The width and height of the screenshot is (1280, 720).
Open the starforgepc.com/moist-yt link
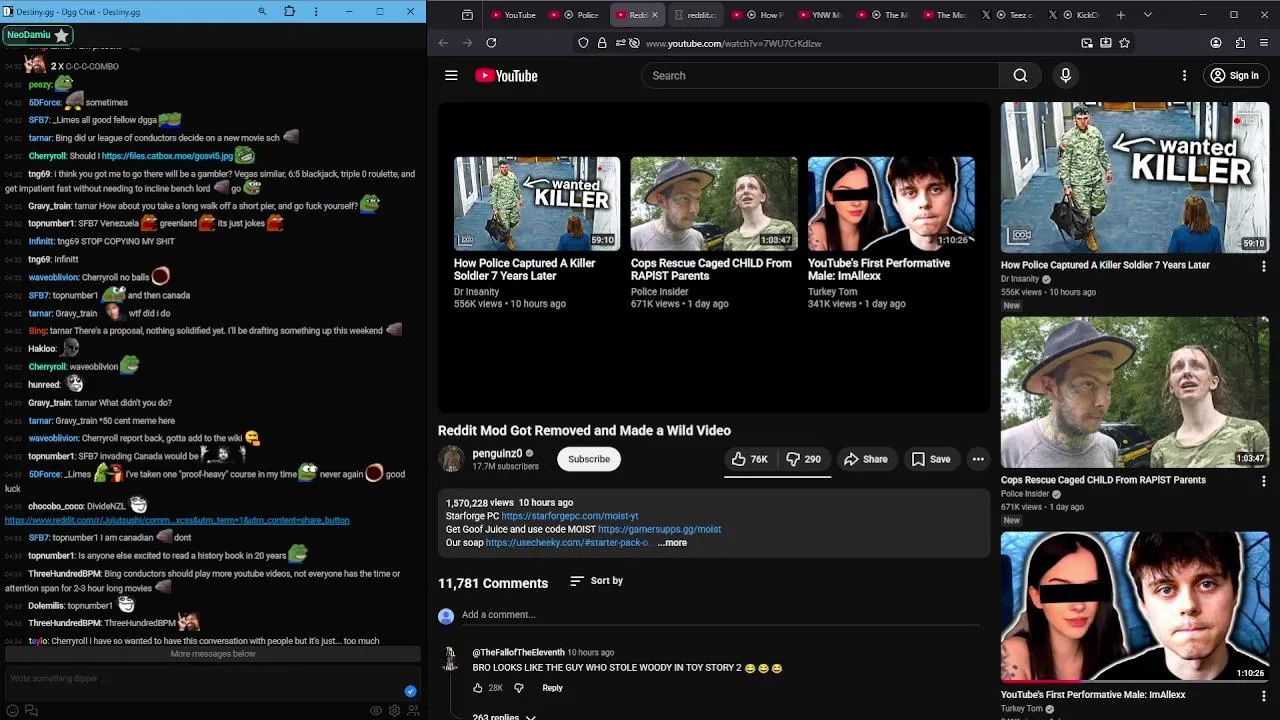(x=570, y=516)
